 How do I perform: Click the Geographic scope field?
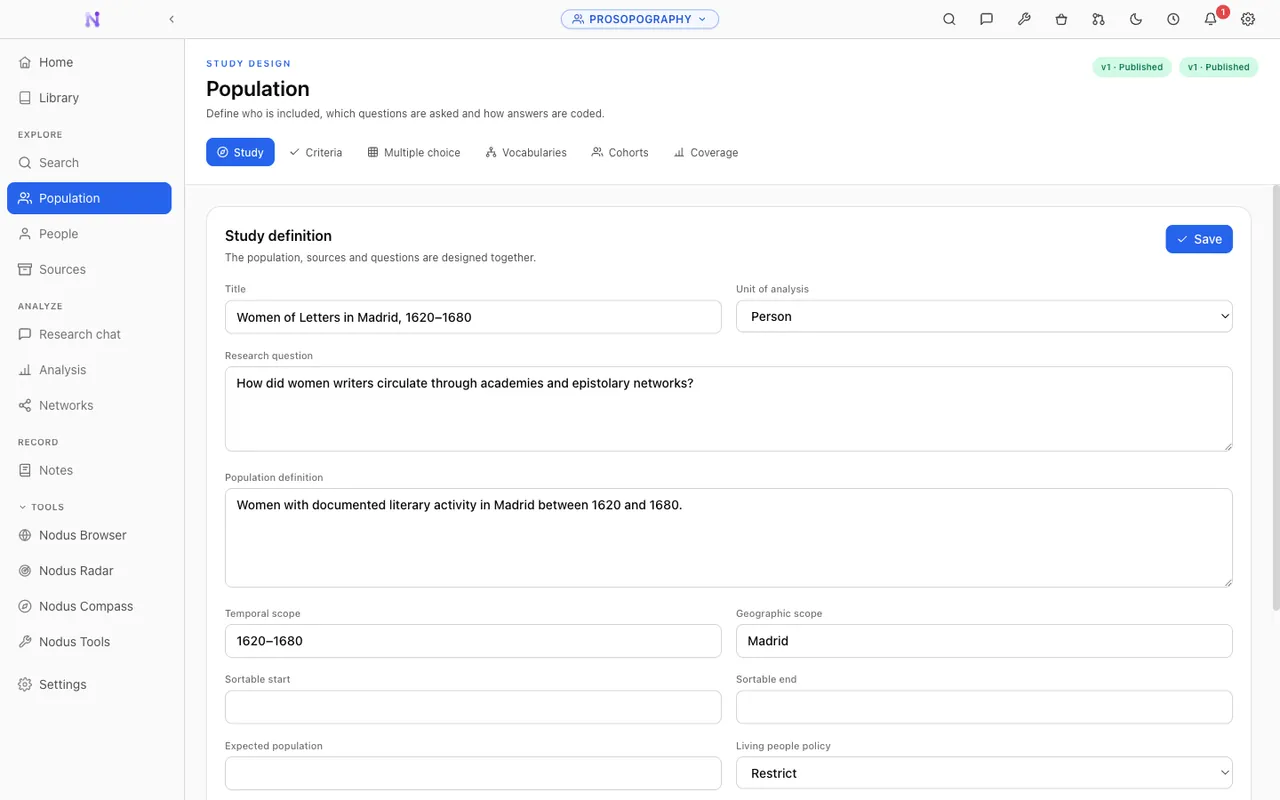(984, 641)
